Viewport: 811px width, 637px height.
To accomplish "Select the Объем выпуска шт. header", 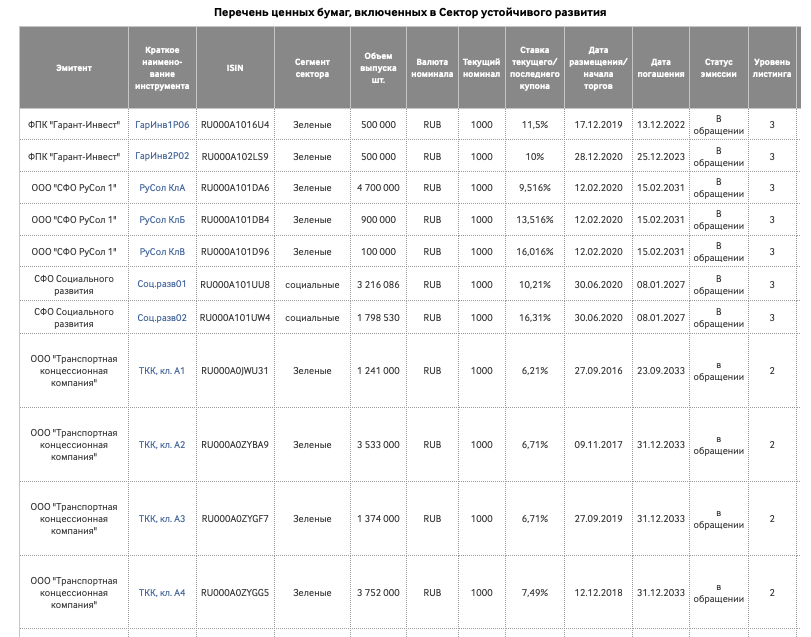I will [x=378, y=68].
